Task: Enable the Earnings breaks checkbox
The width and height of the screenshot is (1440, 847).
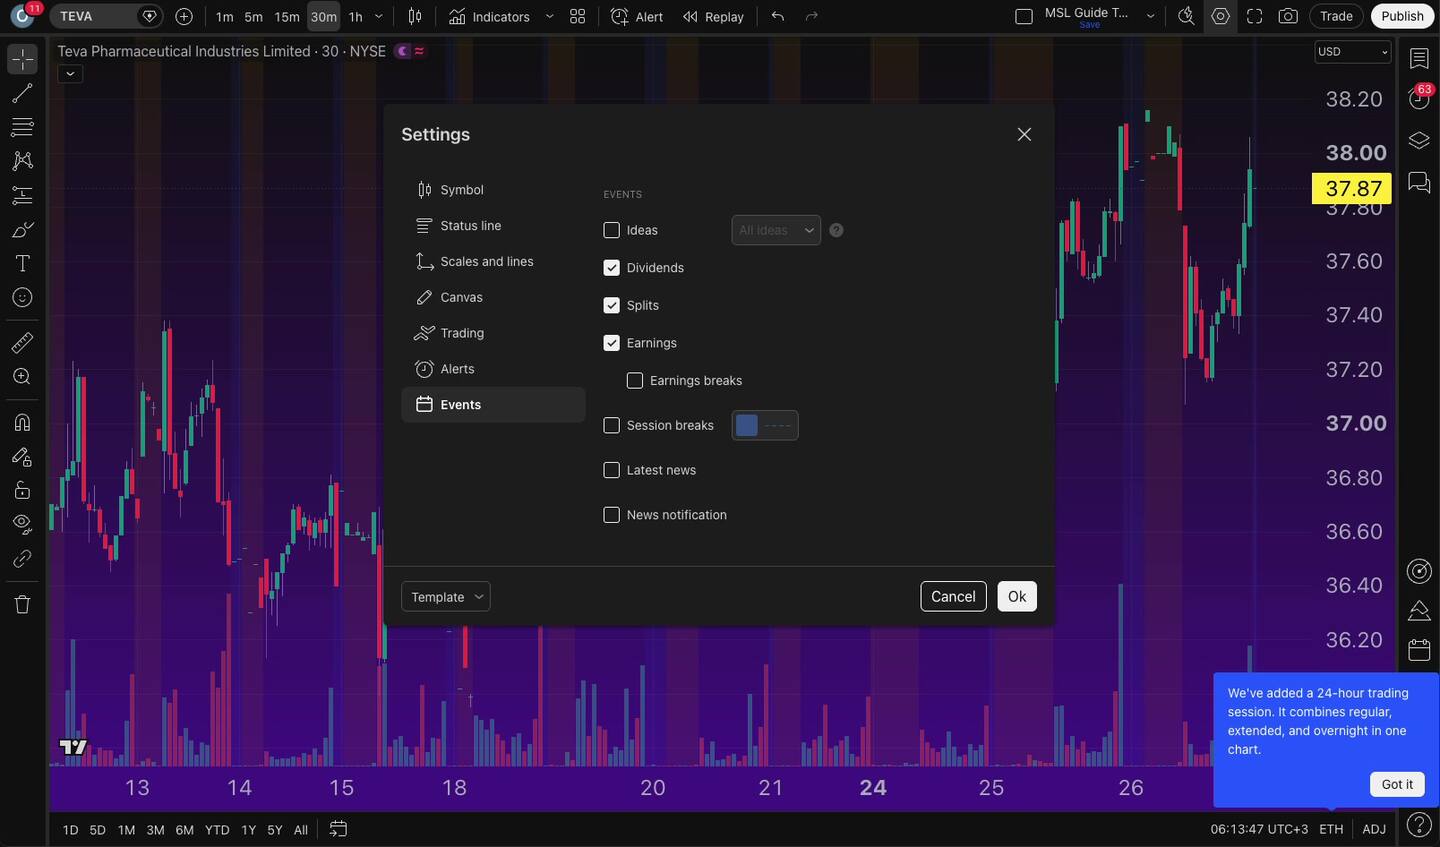Action: (x=635, y=381)
